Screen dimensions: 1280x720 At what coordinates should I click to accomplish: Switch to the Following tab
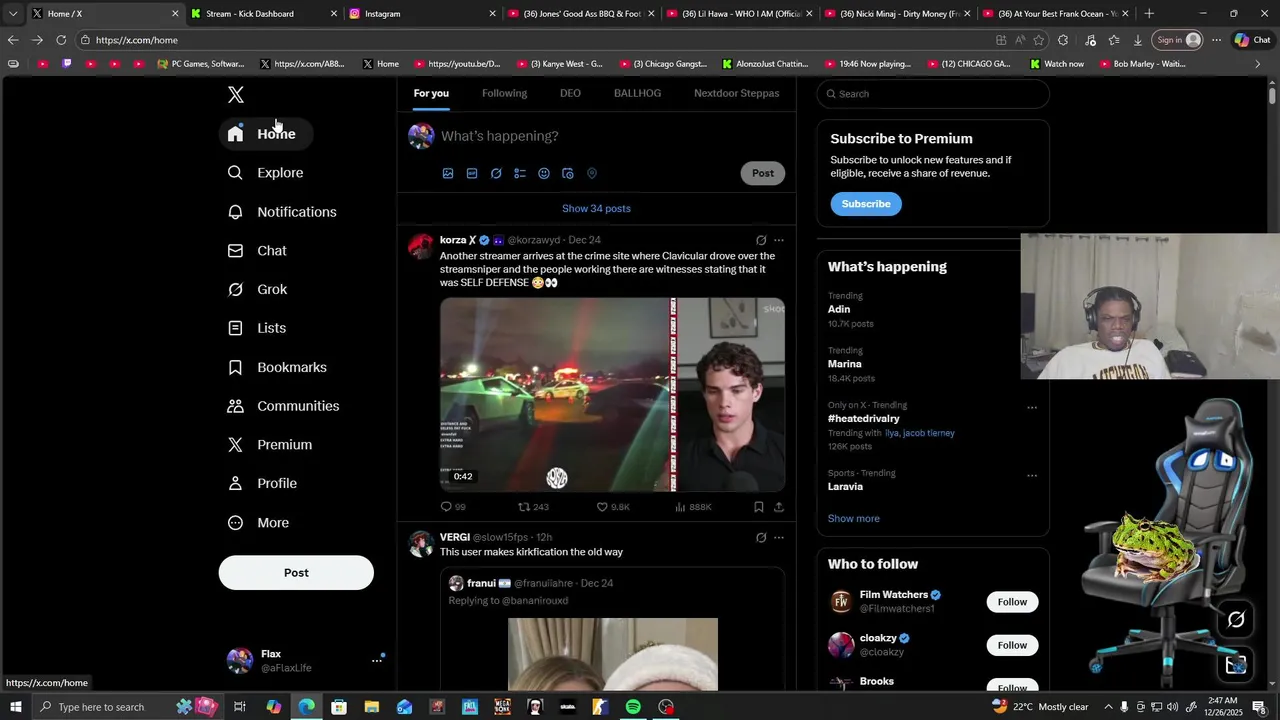click(504, 93)
